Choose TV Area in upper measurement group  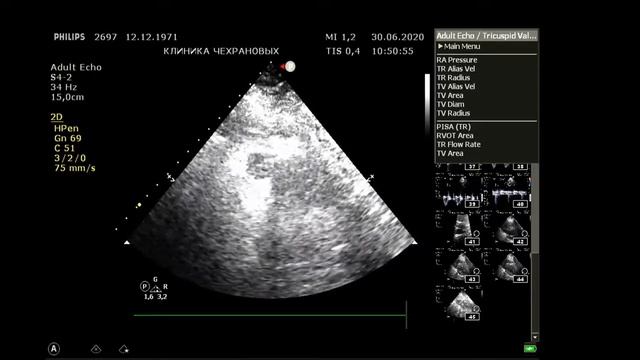point(450,96)
